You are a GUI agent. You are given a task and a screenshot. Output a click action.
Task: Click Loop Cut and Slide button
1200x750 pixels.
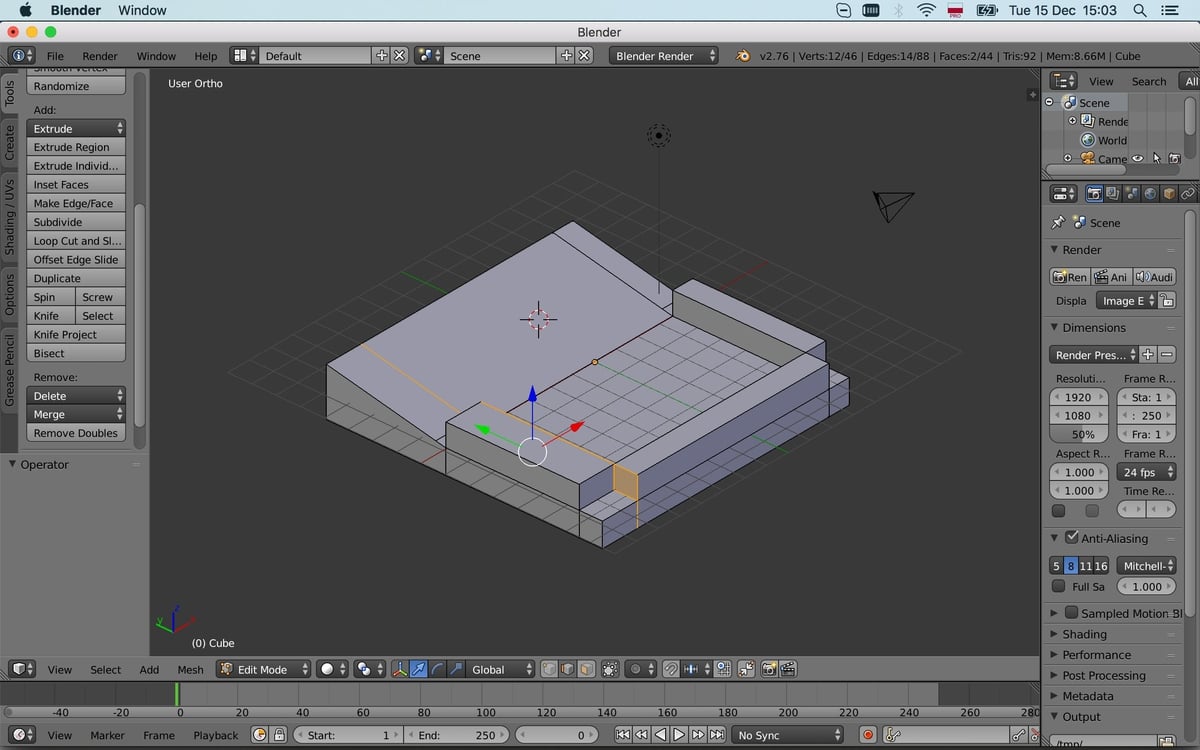click(x=76, y=241)
